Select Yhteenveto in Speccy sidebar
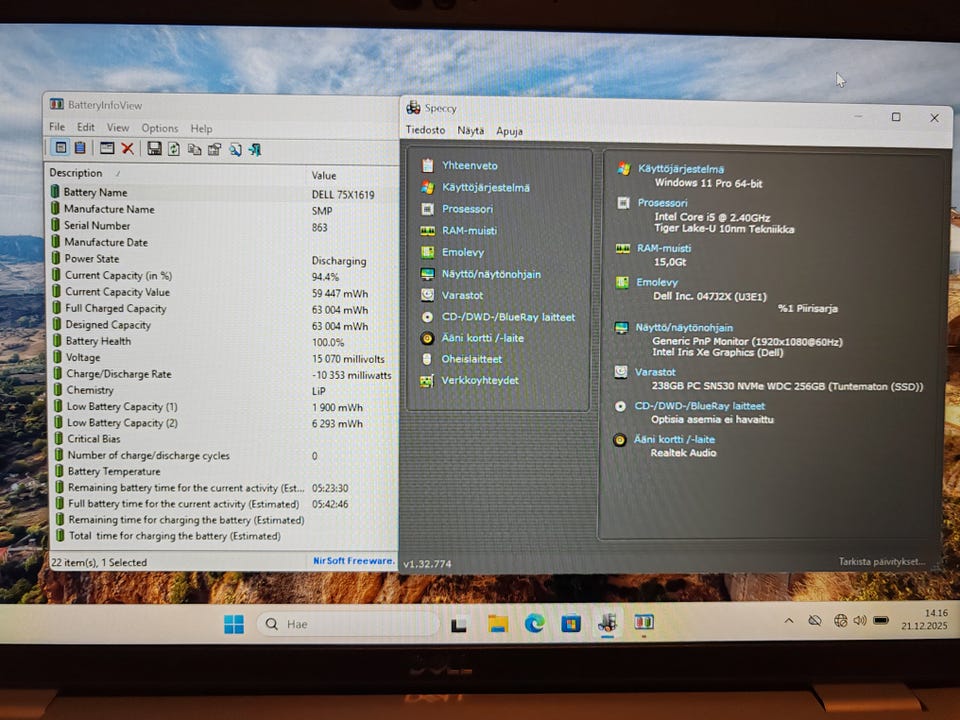Viewport: 960px width, 720px height. click(x=470, y=165)
